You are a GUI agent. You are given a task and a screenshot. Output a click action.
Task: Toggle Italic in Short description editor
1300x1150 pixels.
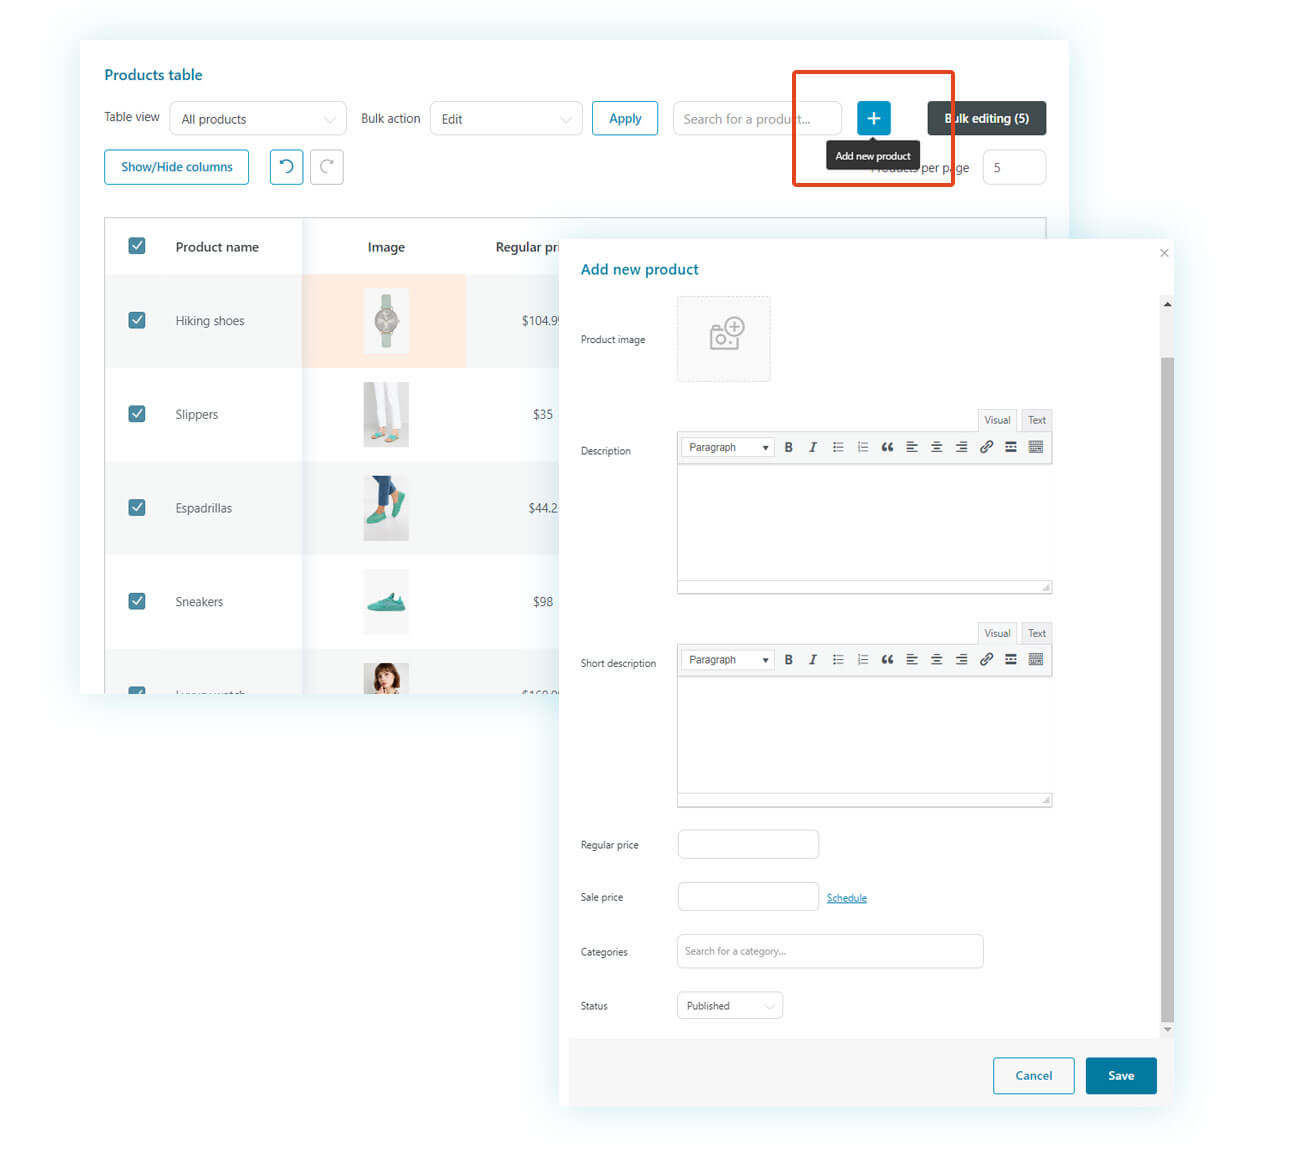pyautogui.click(x=812, y=659)
